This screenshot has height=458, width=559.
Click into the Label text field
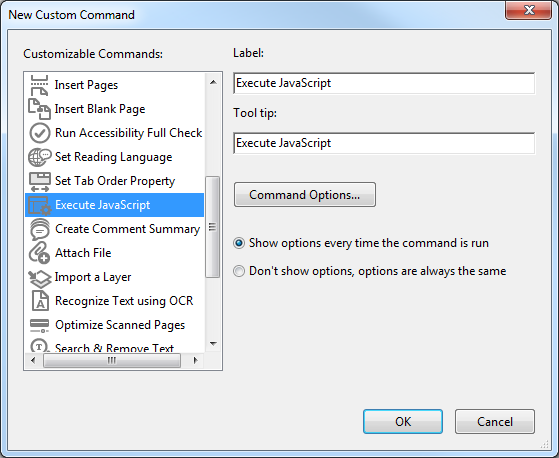point(384,83)
